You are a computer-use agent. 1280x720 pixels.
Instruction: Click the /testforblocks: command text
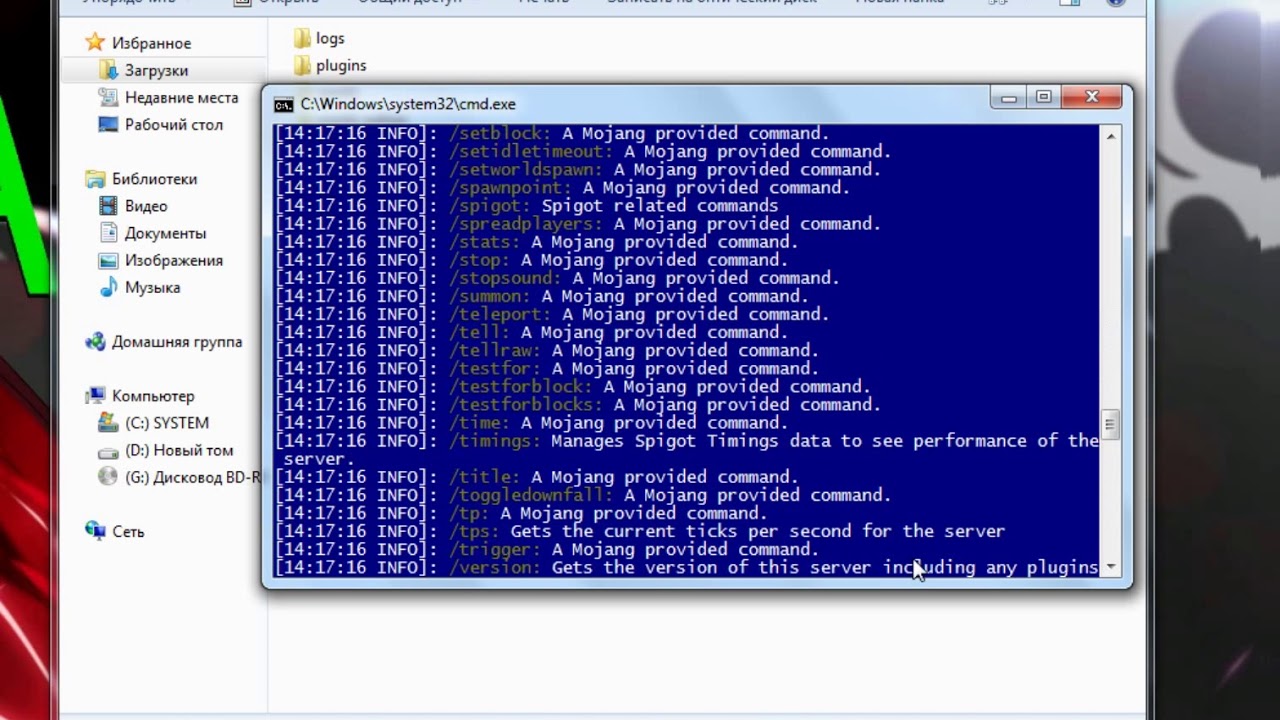tap(526, 403)
